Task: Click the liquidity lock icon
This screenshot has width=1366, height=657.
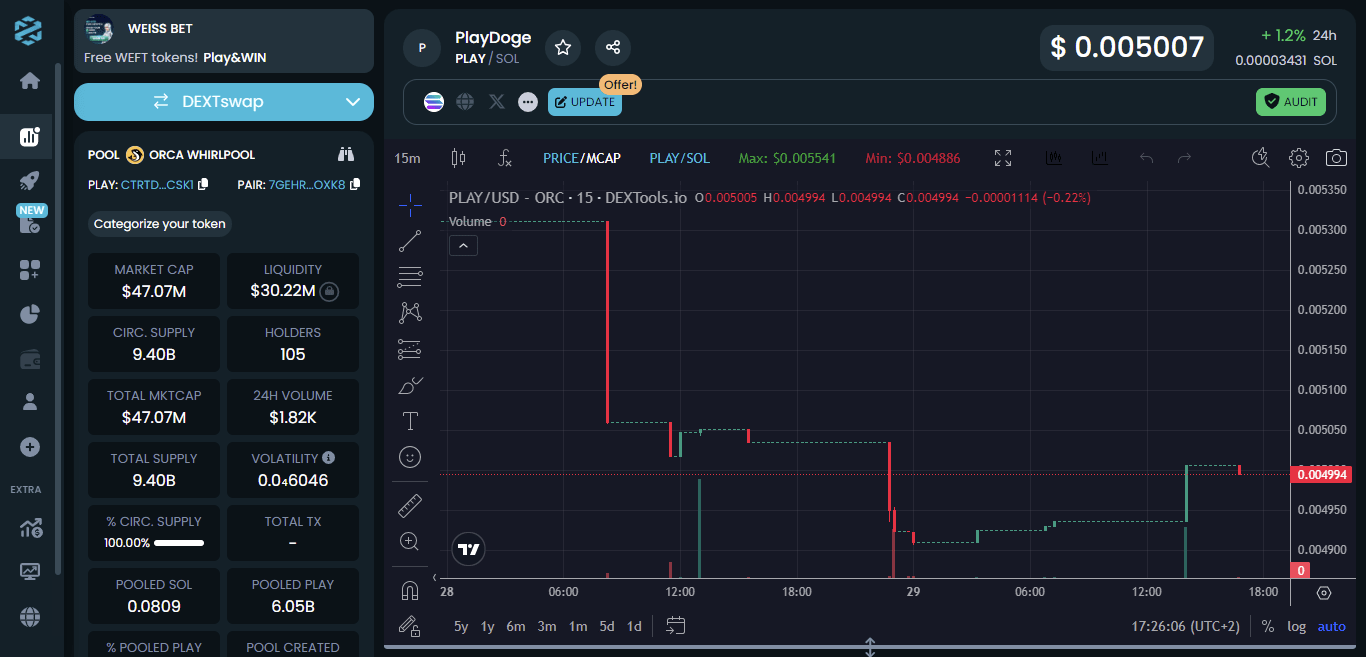Action: 329,292
